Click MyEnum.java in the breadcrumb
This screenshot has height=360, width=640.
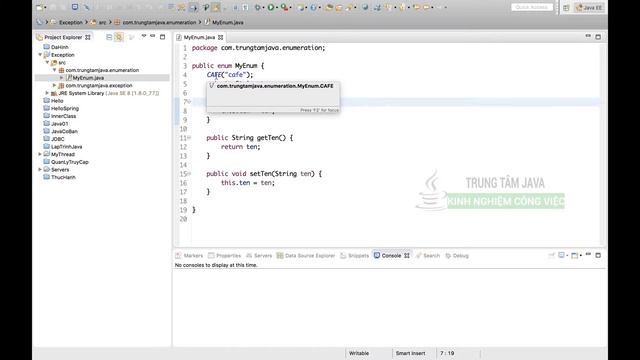(228, 22)
